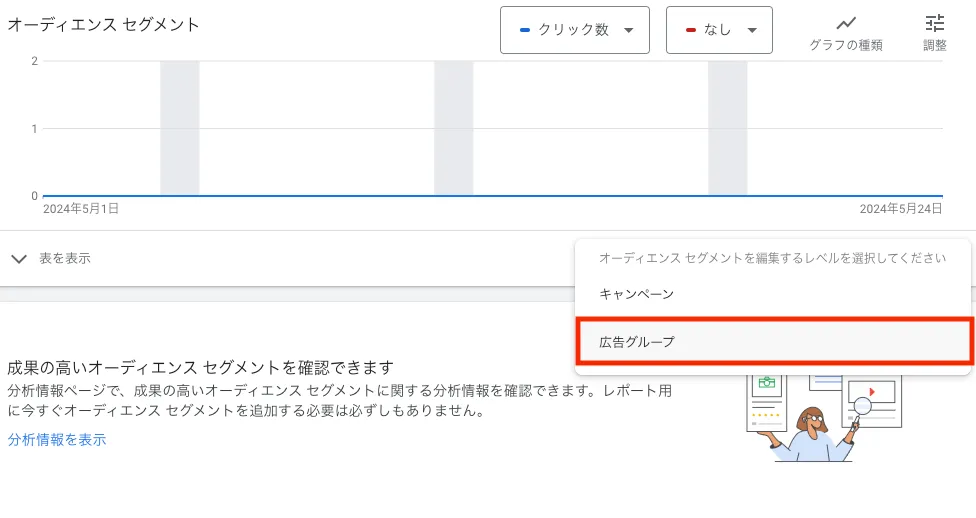Open the クリック数 metric dropdown
Viewport: 976px width, 518px height.
tap(575, 30)
